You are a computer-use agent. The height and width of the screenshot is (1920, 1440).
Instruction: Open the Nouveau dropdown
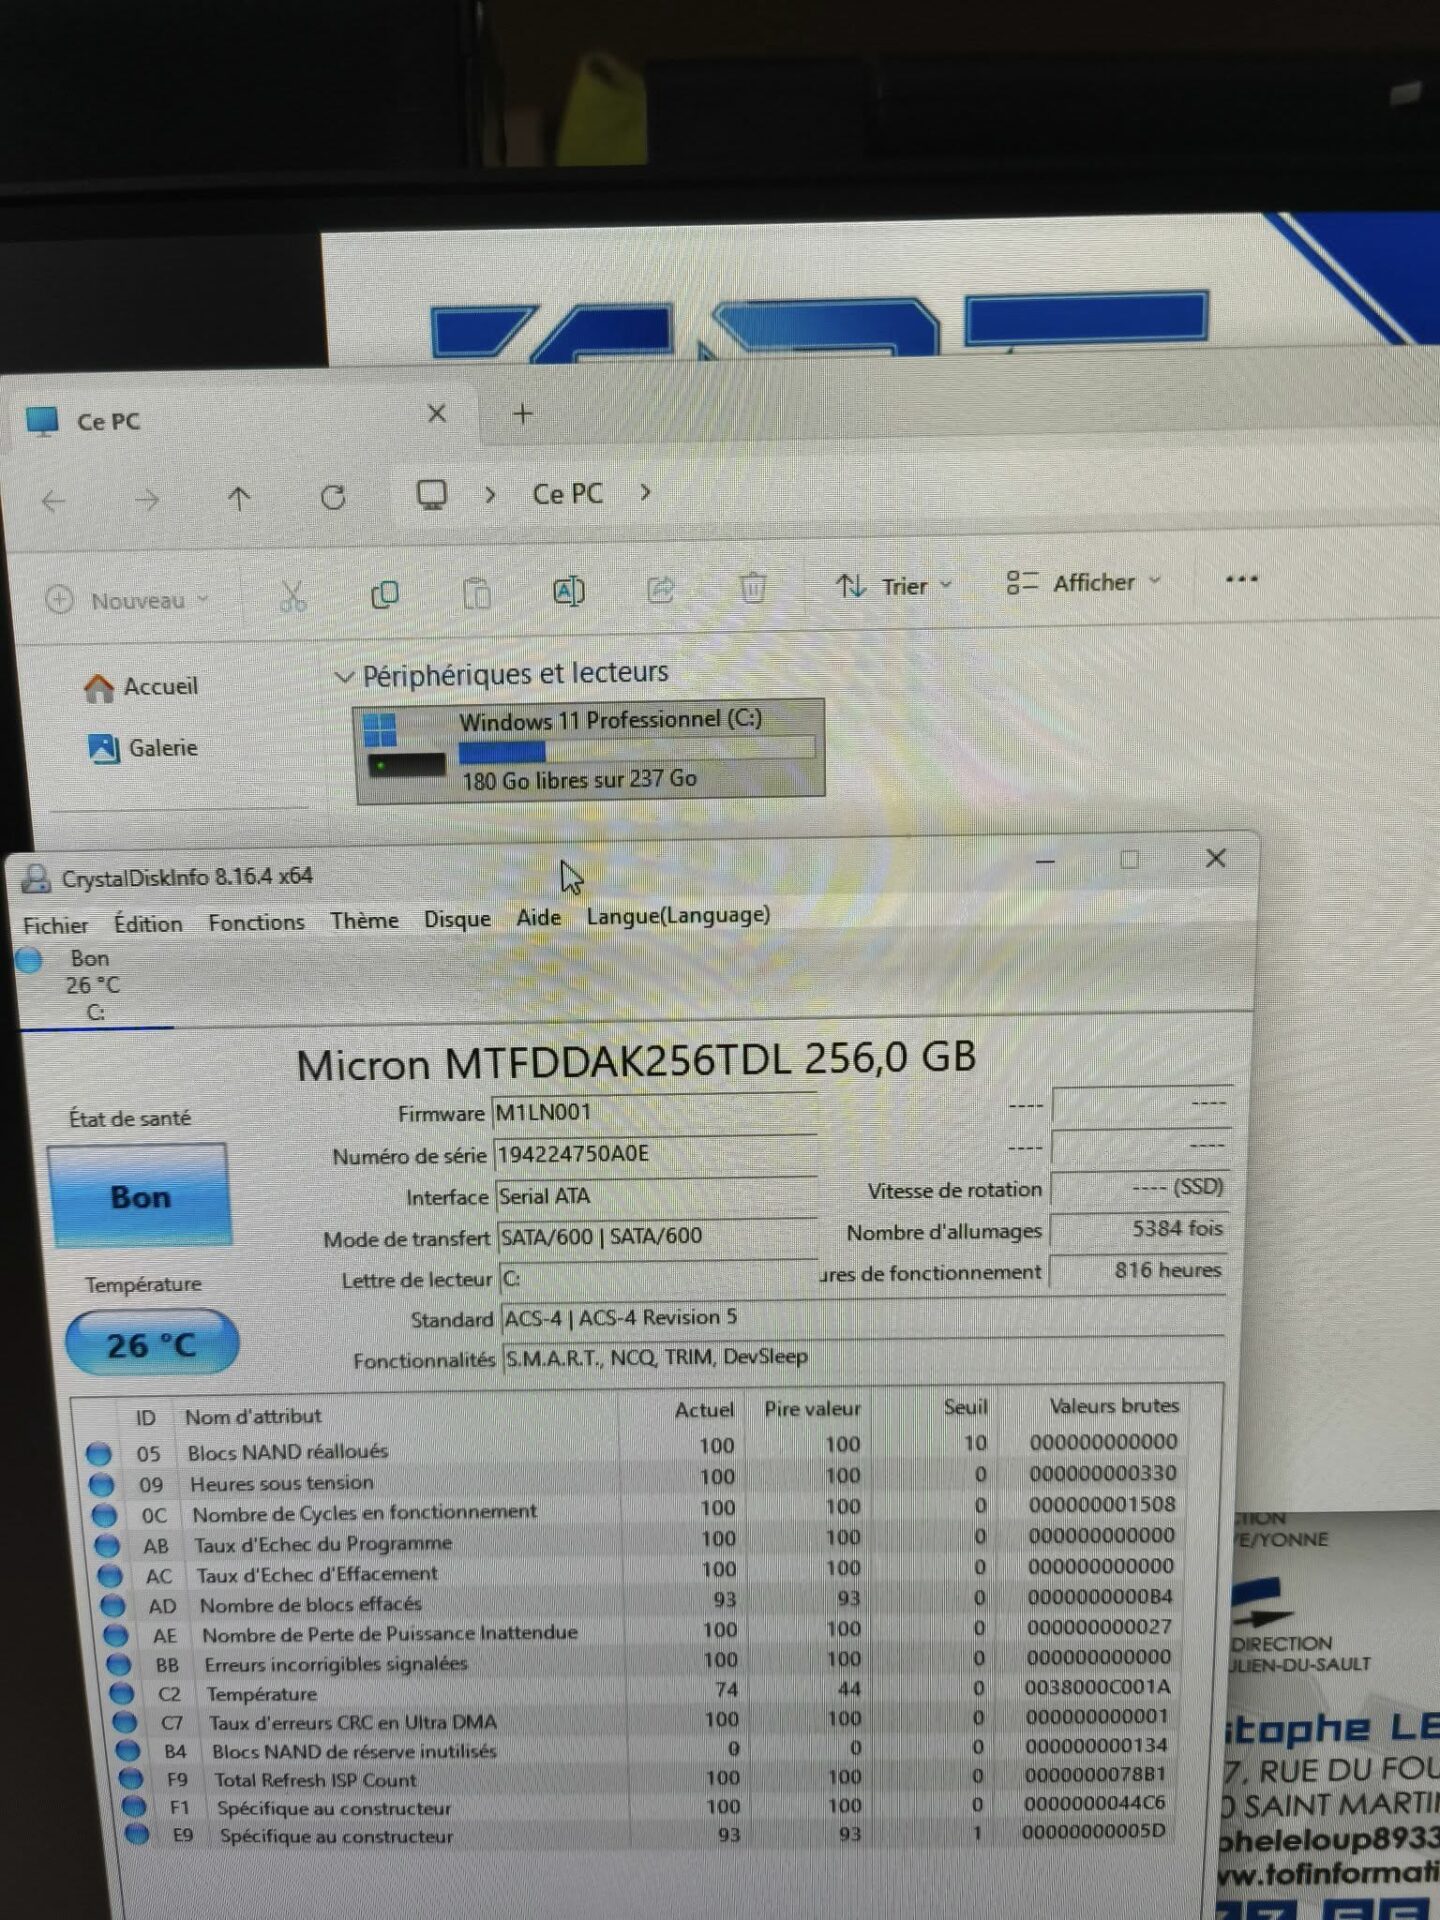tap(128, 600)
